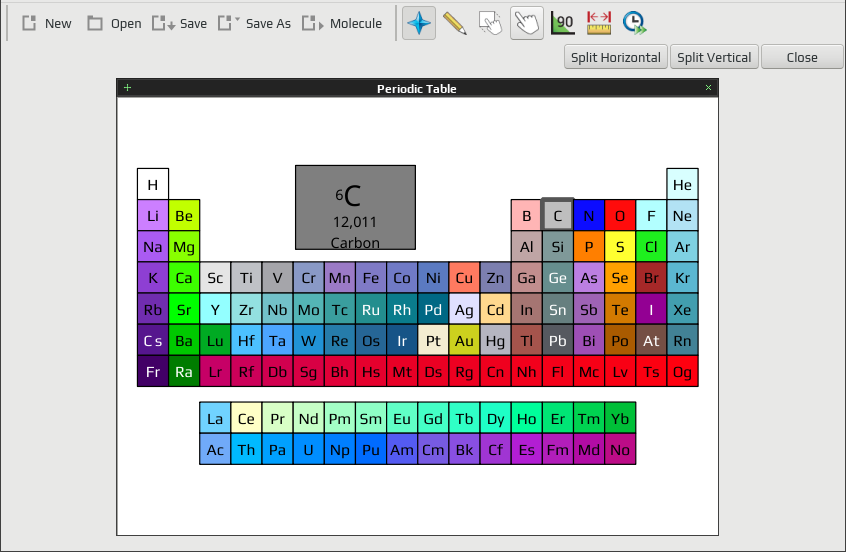Pick Beryllium Be element cell
Viewport: 846px width, 552px height.
[x=184, y=216]
